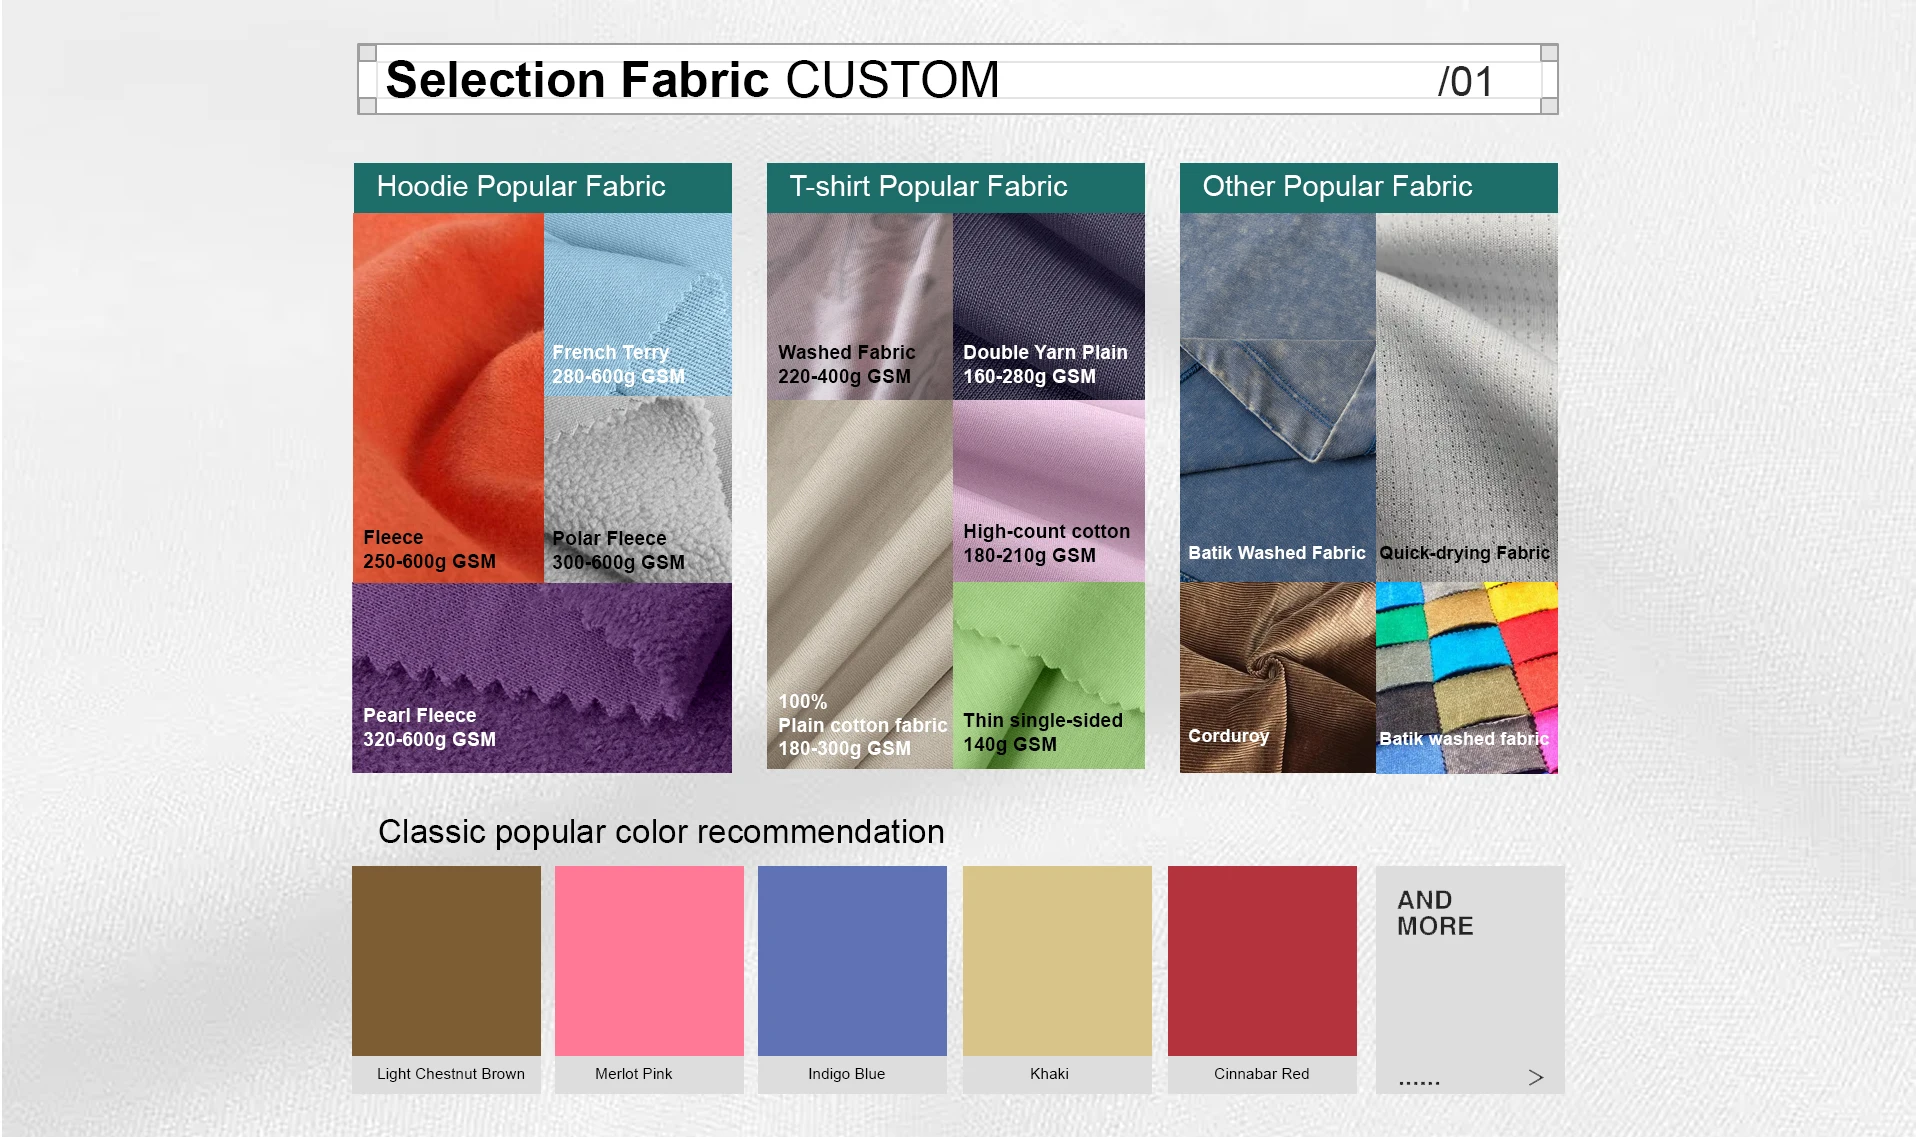Click the Light Chestnut Brown color swatch
This screenshot has height=1137, width=1920.
(x=446, y=960)
